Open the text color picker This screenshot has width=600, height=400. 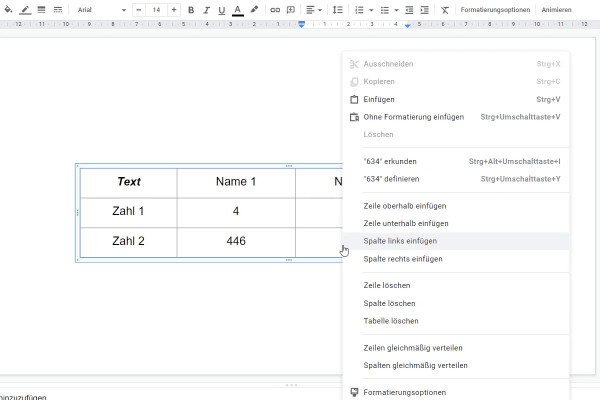pos(238,10)
